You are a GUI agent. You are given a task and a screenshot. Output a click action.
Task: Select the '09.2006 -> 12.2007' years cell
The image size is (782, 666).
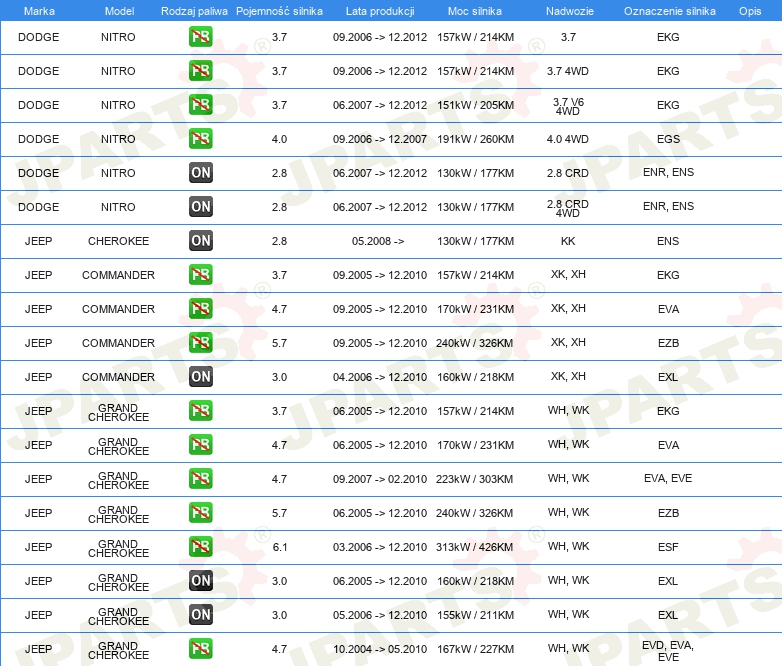[380, 139]
